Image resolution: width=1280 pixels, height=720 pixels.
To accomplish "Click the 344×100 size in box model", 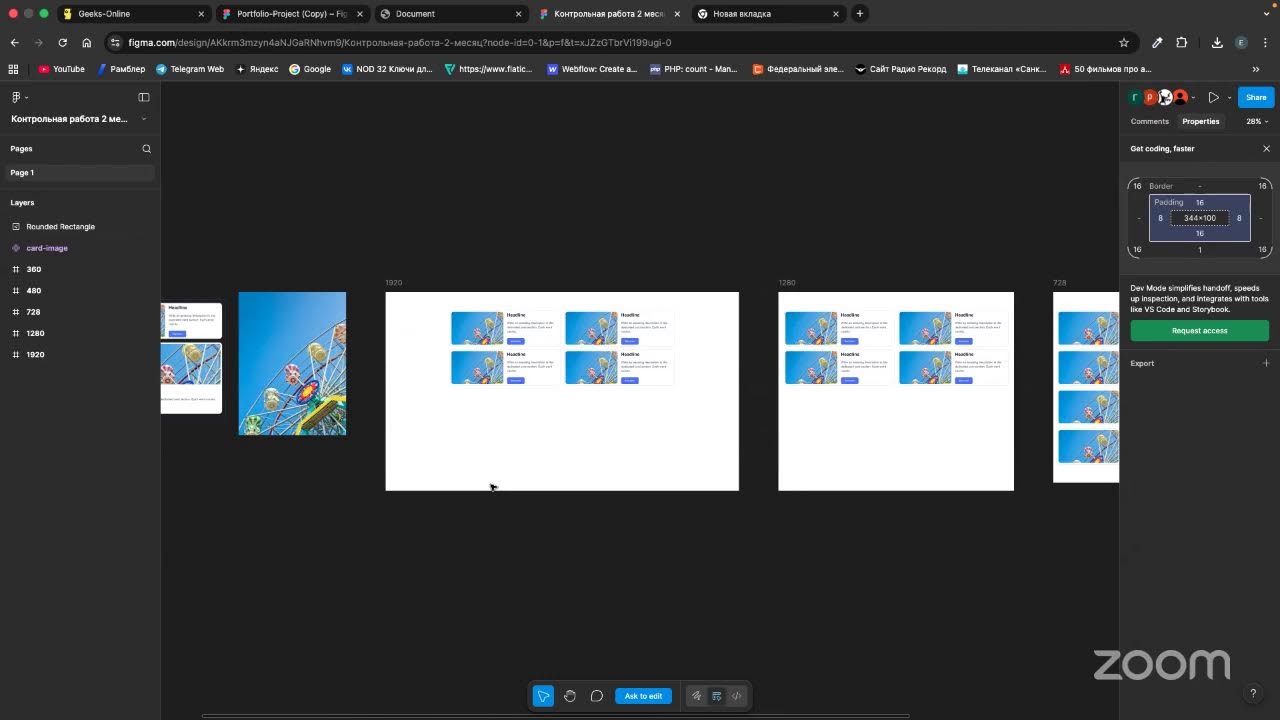I will pos(1200,218).
